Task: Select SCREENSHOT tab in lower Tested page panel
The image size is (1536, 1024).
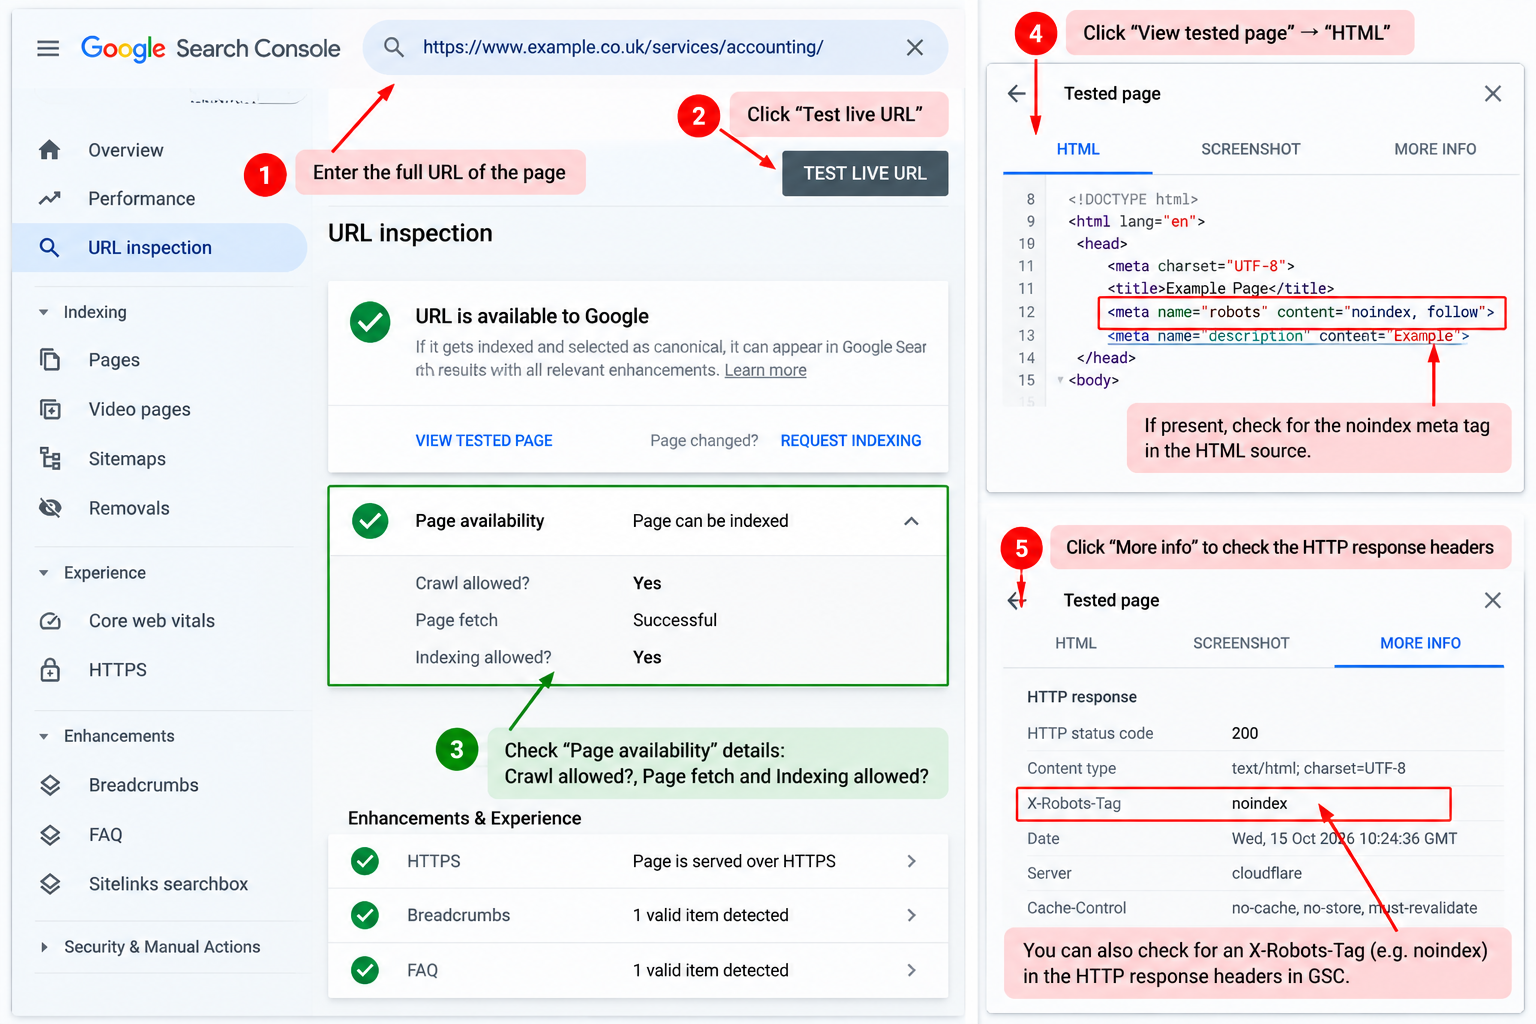Action: (x=1241, y=643)
